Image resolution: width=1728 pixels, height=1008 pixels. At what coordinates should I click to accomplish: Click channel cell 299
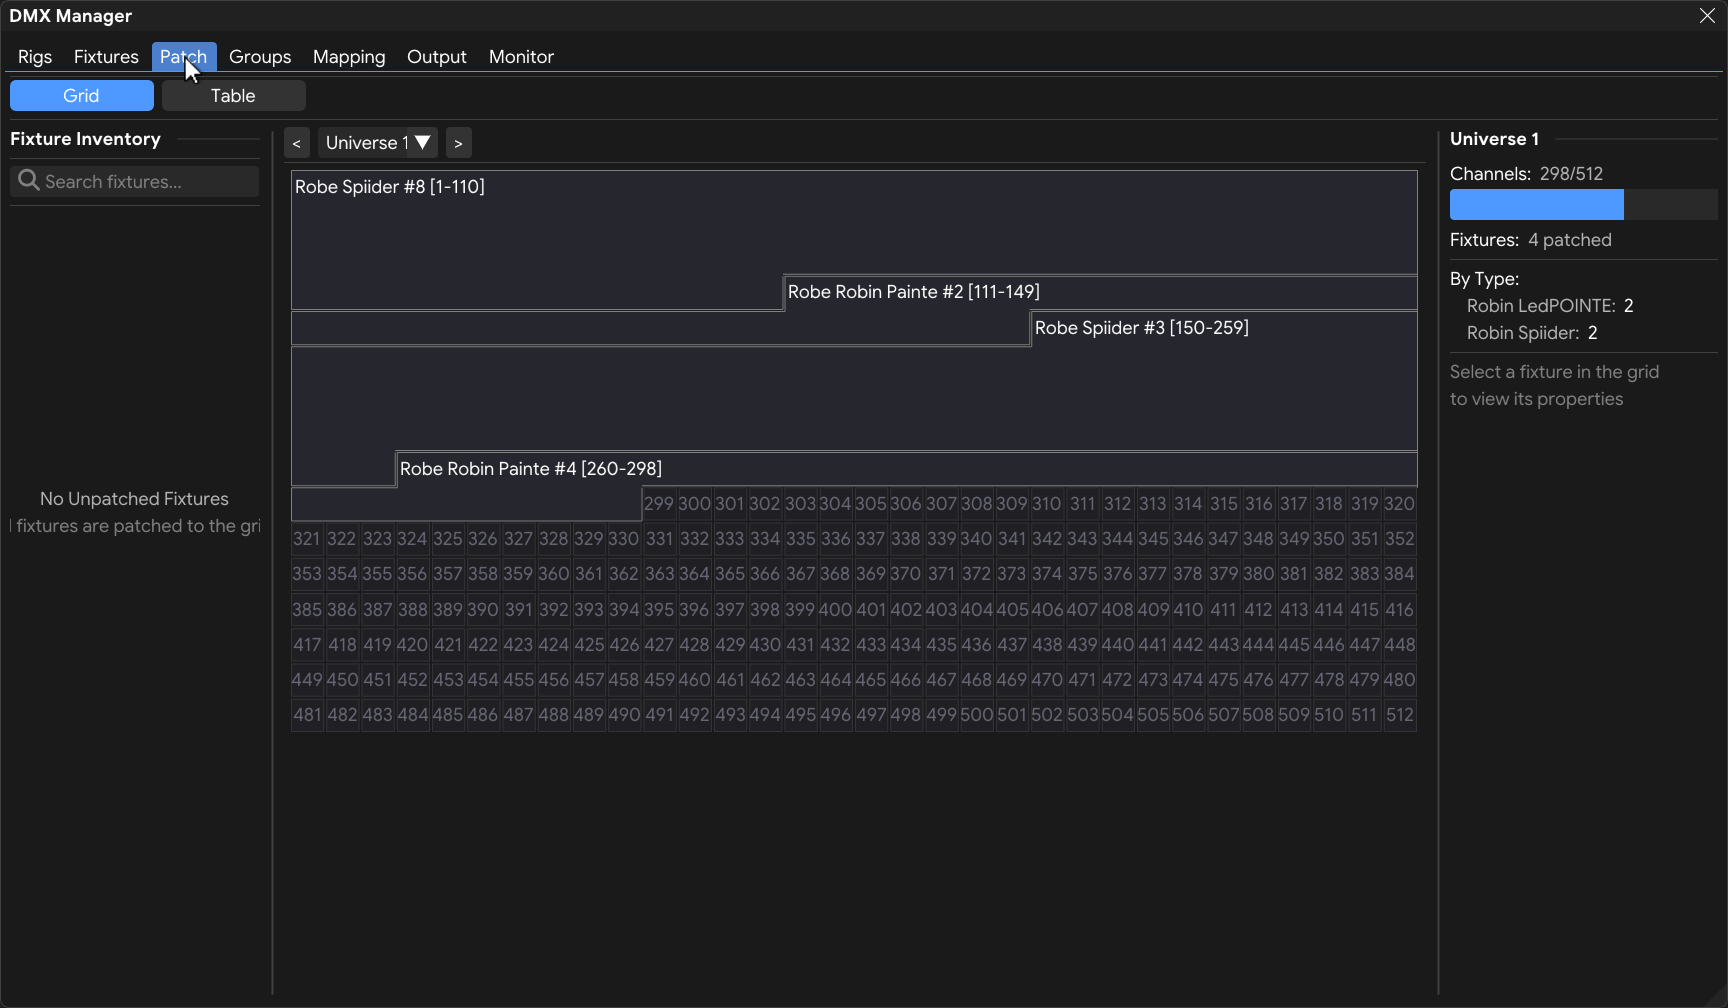(x=659, y=504)
